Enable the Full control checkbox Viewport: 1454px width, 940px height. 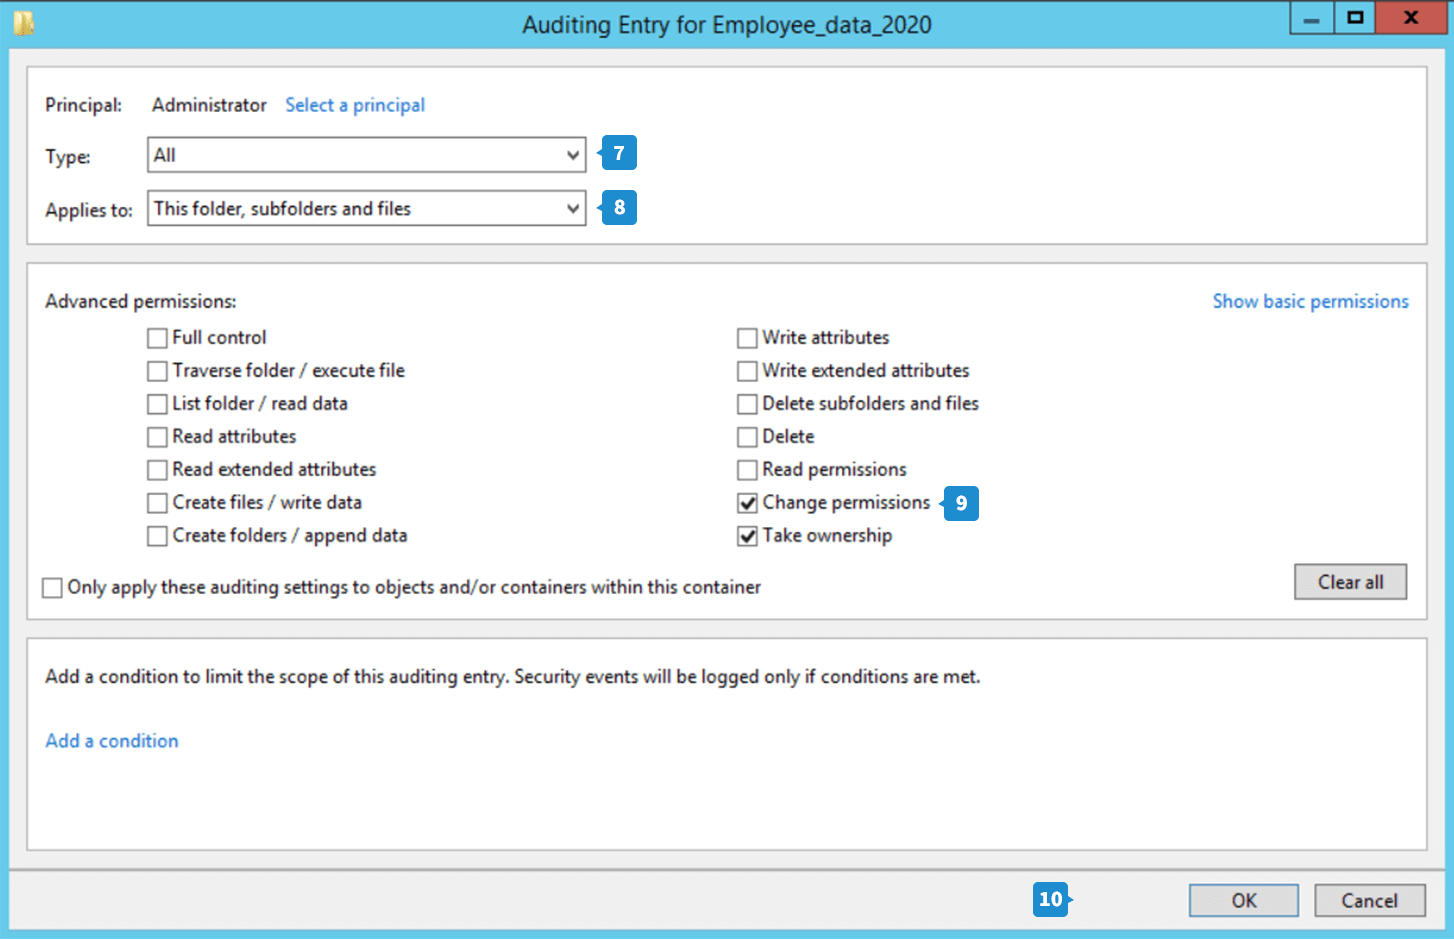pyautogui.click(x=157, y=338)
